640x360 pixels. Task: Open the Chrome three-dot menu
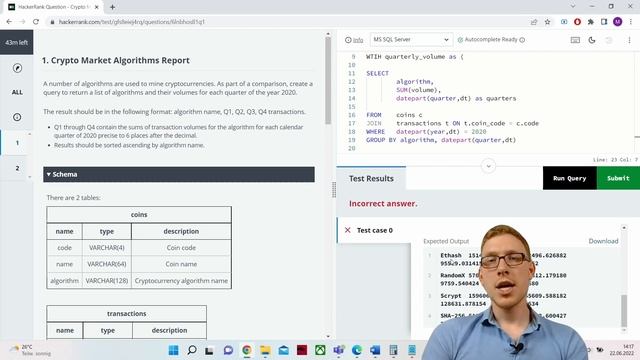[631, 22]
